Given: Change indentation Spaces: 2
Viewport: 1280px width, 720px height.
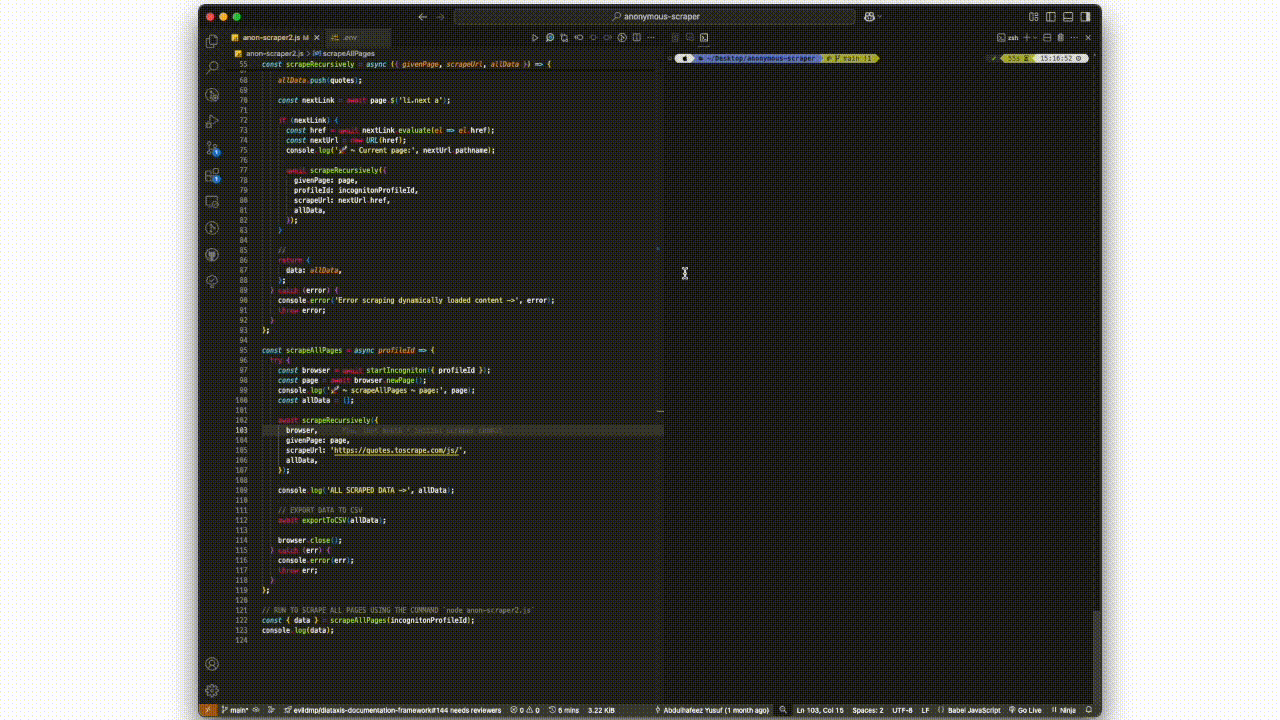Looking at the screenshot, I should 868,710.
